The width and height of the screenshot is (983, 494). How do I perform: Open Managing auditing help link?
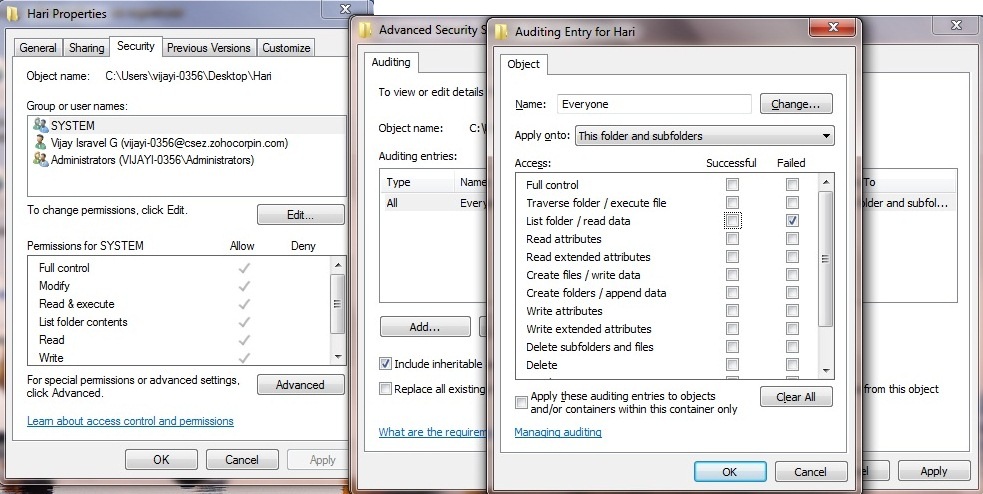pyautogui.click(x=558, y=432)
